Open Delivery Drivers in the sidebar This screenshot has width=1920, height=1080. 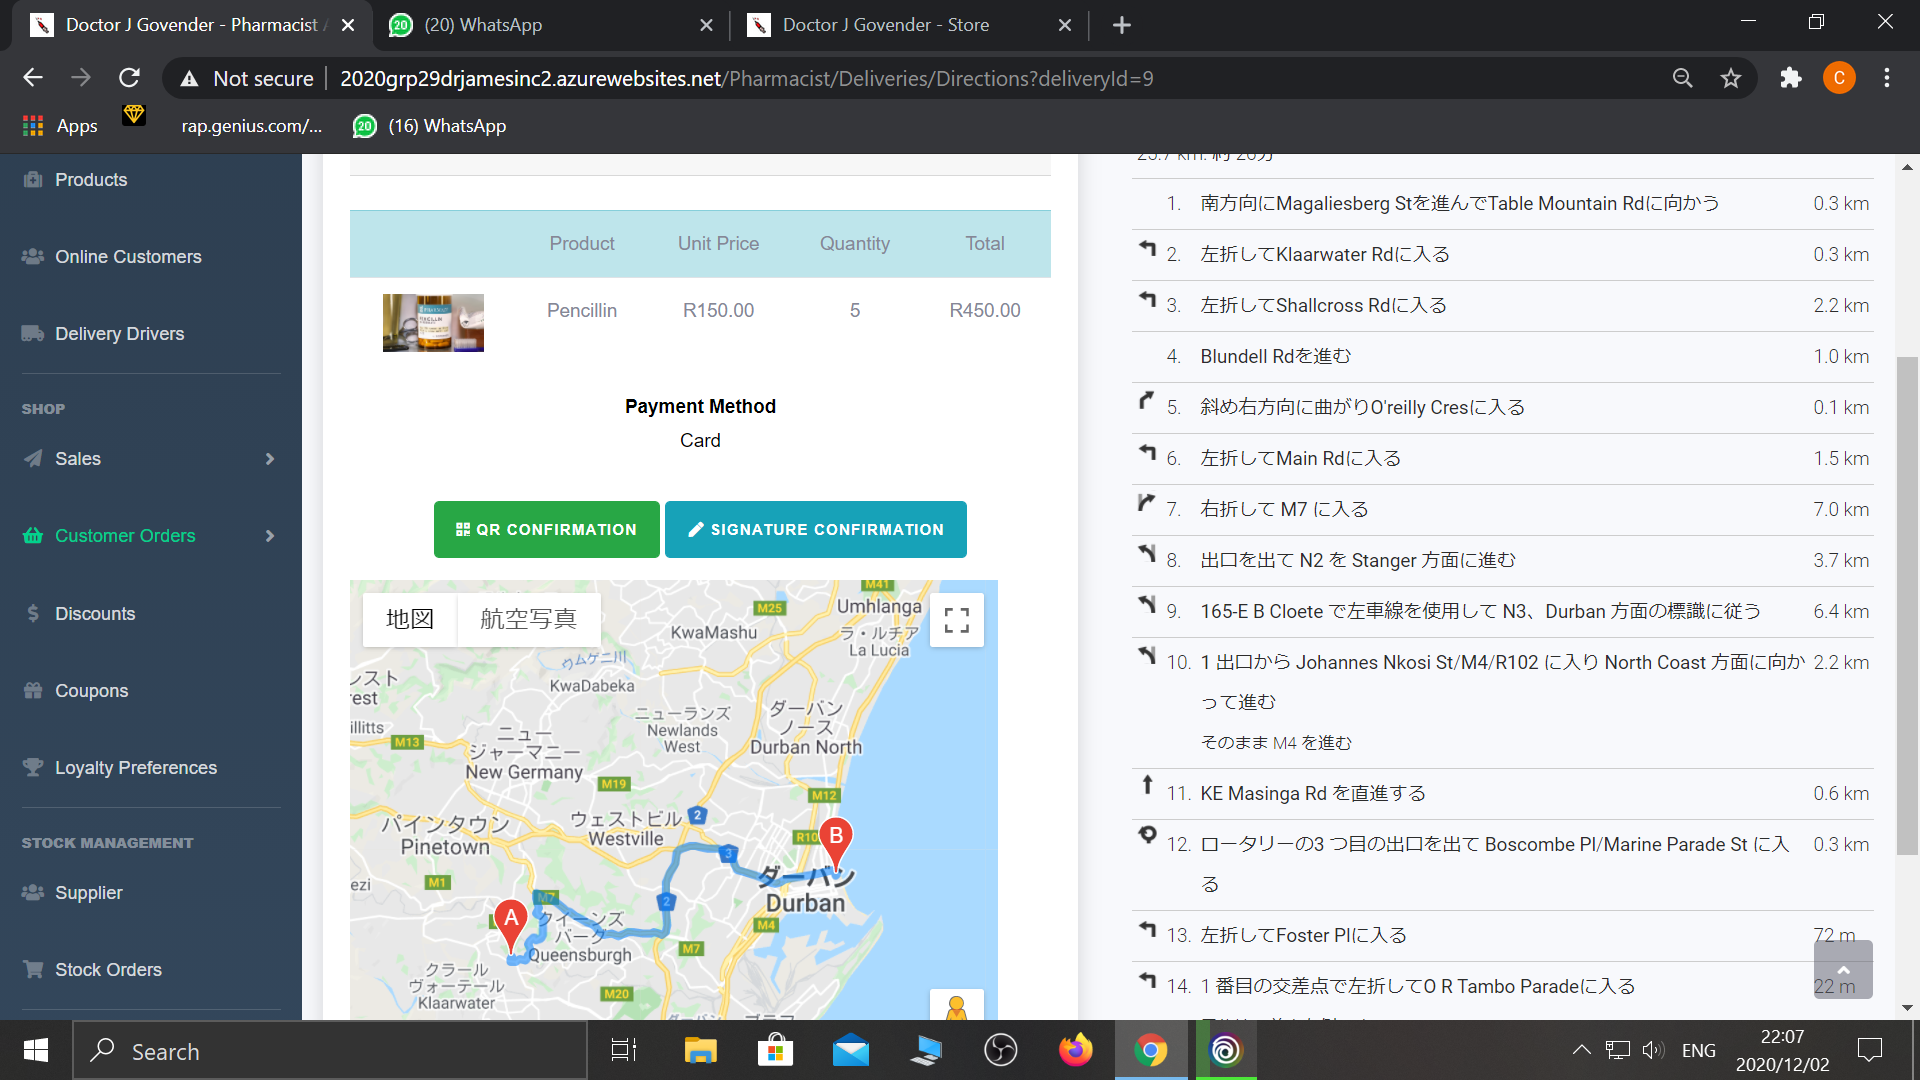point(119,334)
